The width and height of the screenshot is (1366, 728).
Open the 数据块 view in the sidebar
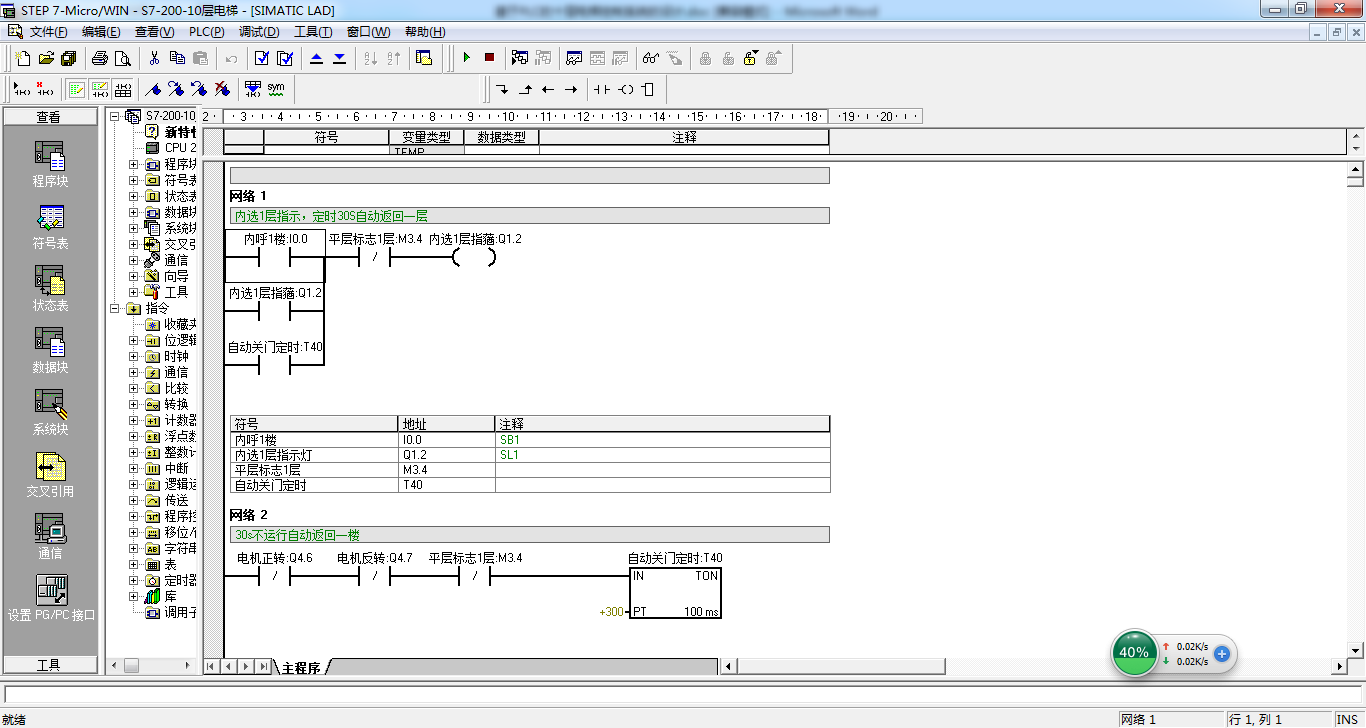pyautogui.click(x=50, y=352)
